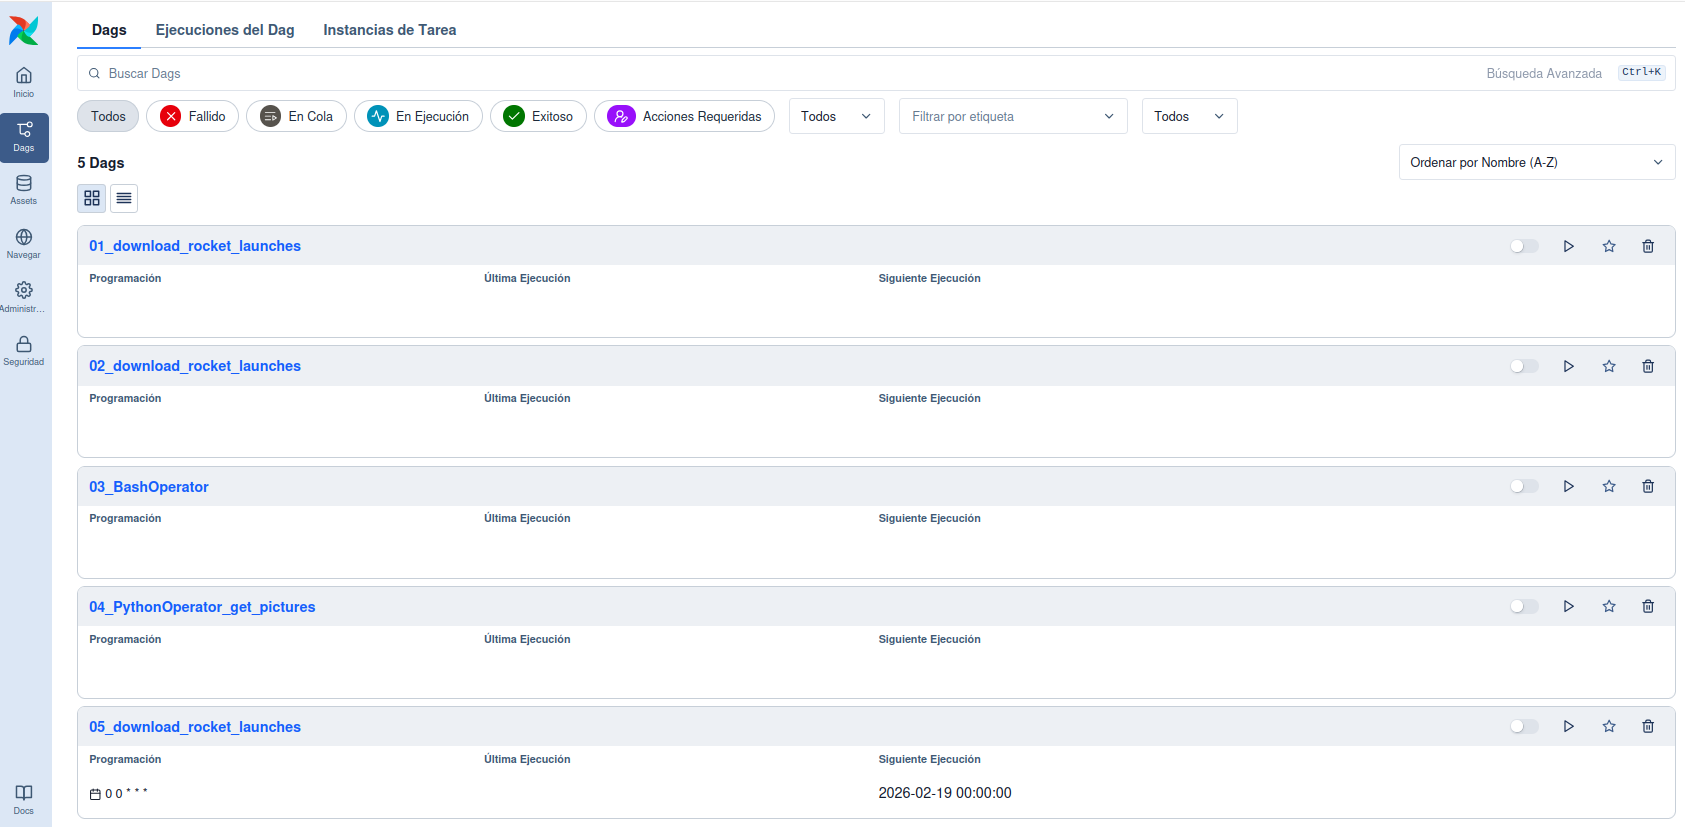
Task: Open the Seguridad lock icon
Action: (x=24, y=350)
